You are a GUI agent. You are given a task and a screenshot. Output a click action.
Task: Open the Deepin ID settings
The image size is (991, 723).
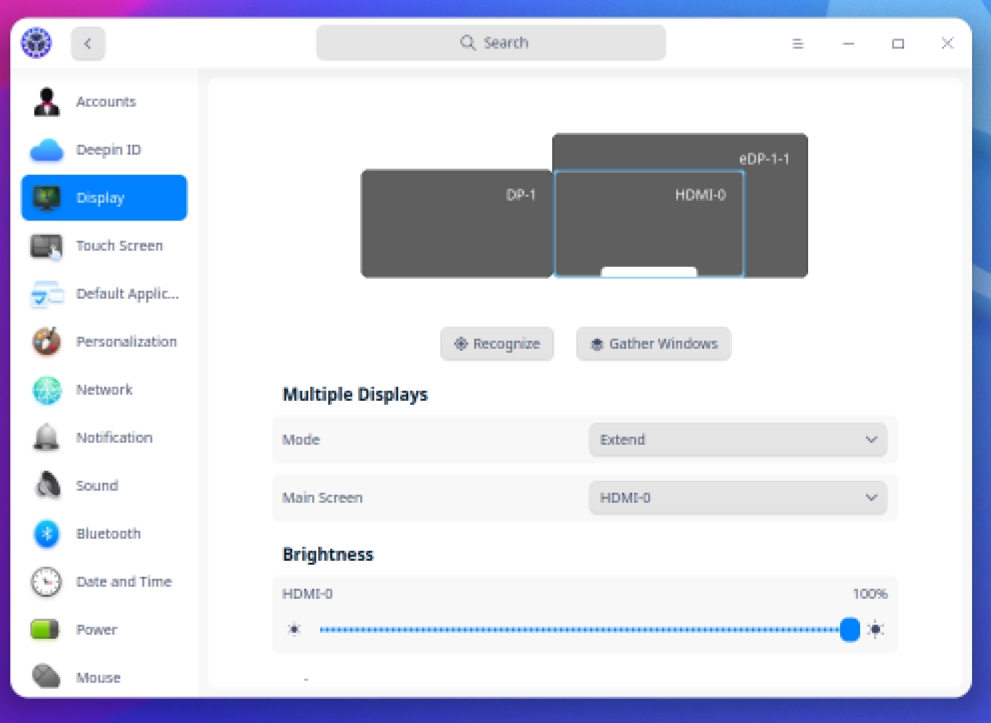point(104,150)
